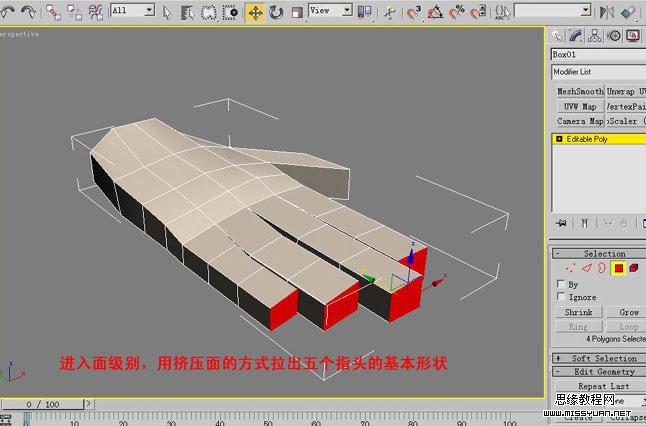Toggle the Percent Snap icon
The width and height of the screenshot is (646, 426).
(x=456, y=12)
